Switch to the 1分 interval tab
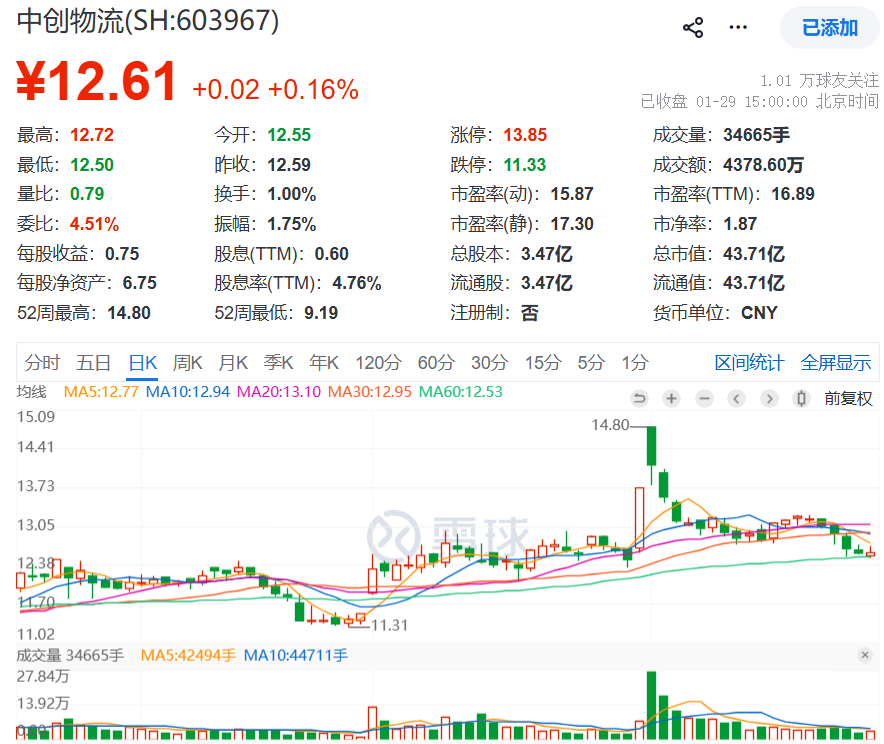The width and height of the screenshot is (884, 744). 635,362
